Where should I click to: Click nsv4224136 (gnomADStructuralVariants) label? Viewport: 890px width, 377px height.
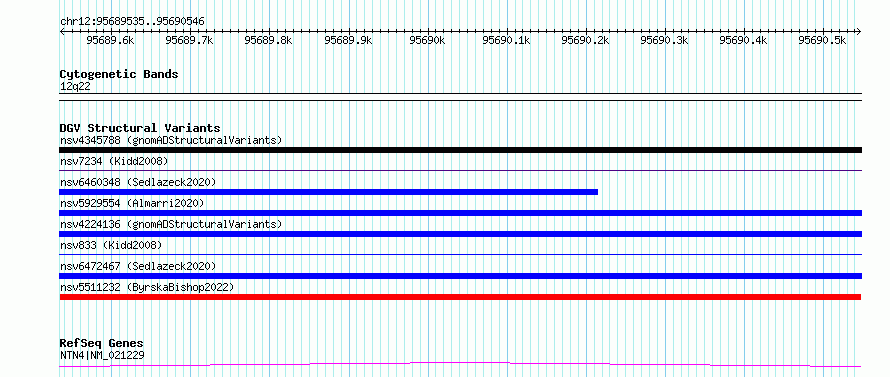pyautogui.click(x=171, y=224)
